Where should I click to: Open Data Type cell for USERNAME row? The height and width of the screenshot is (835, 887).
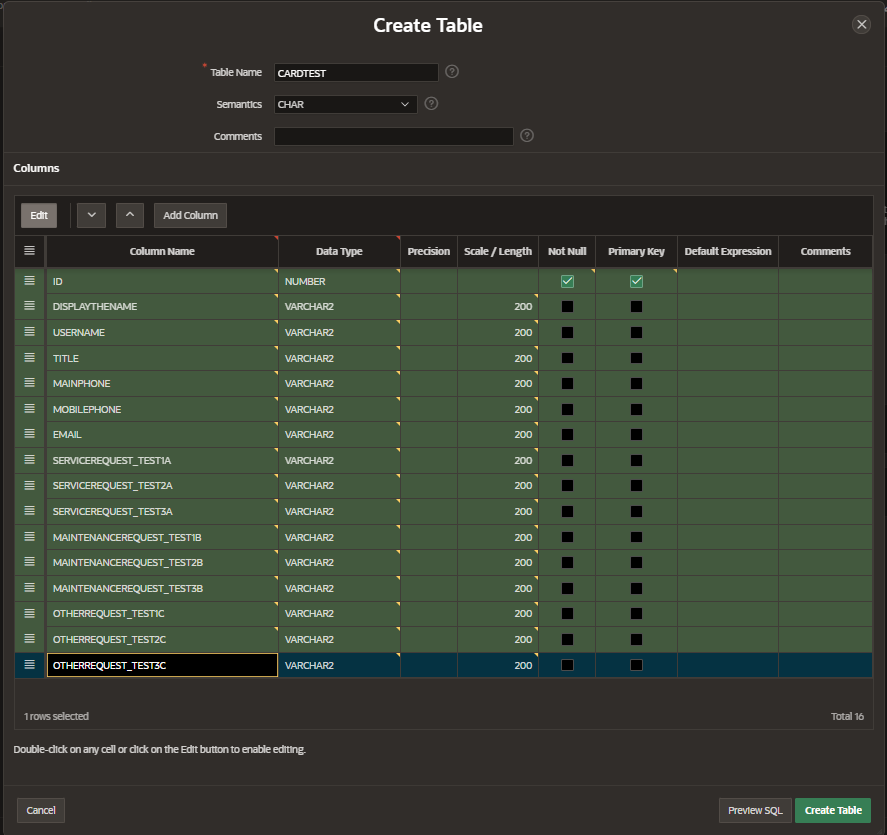tap(339, 332)
